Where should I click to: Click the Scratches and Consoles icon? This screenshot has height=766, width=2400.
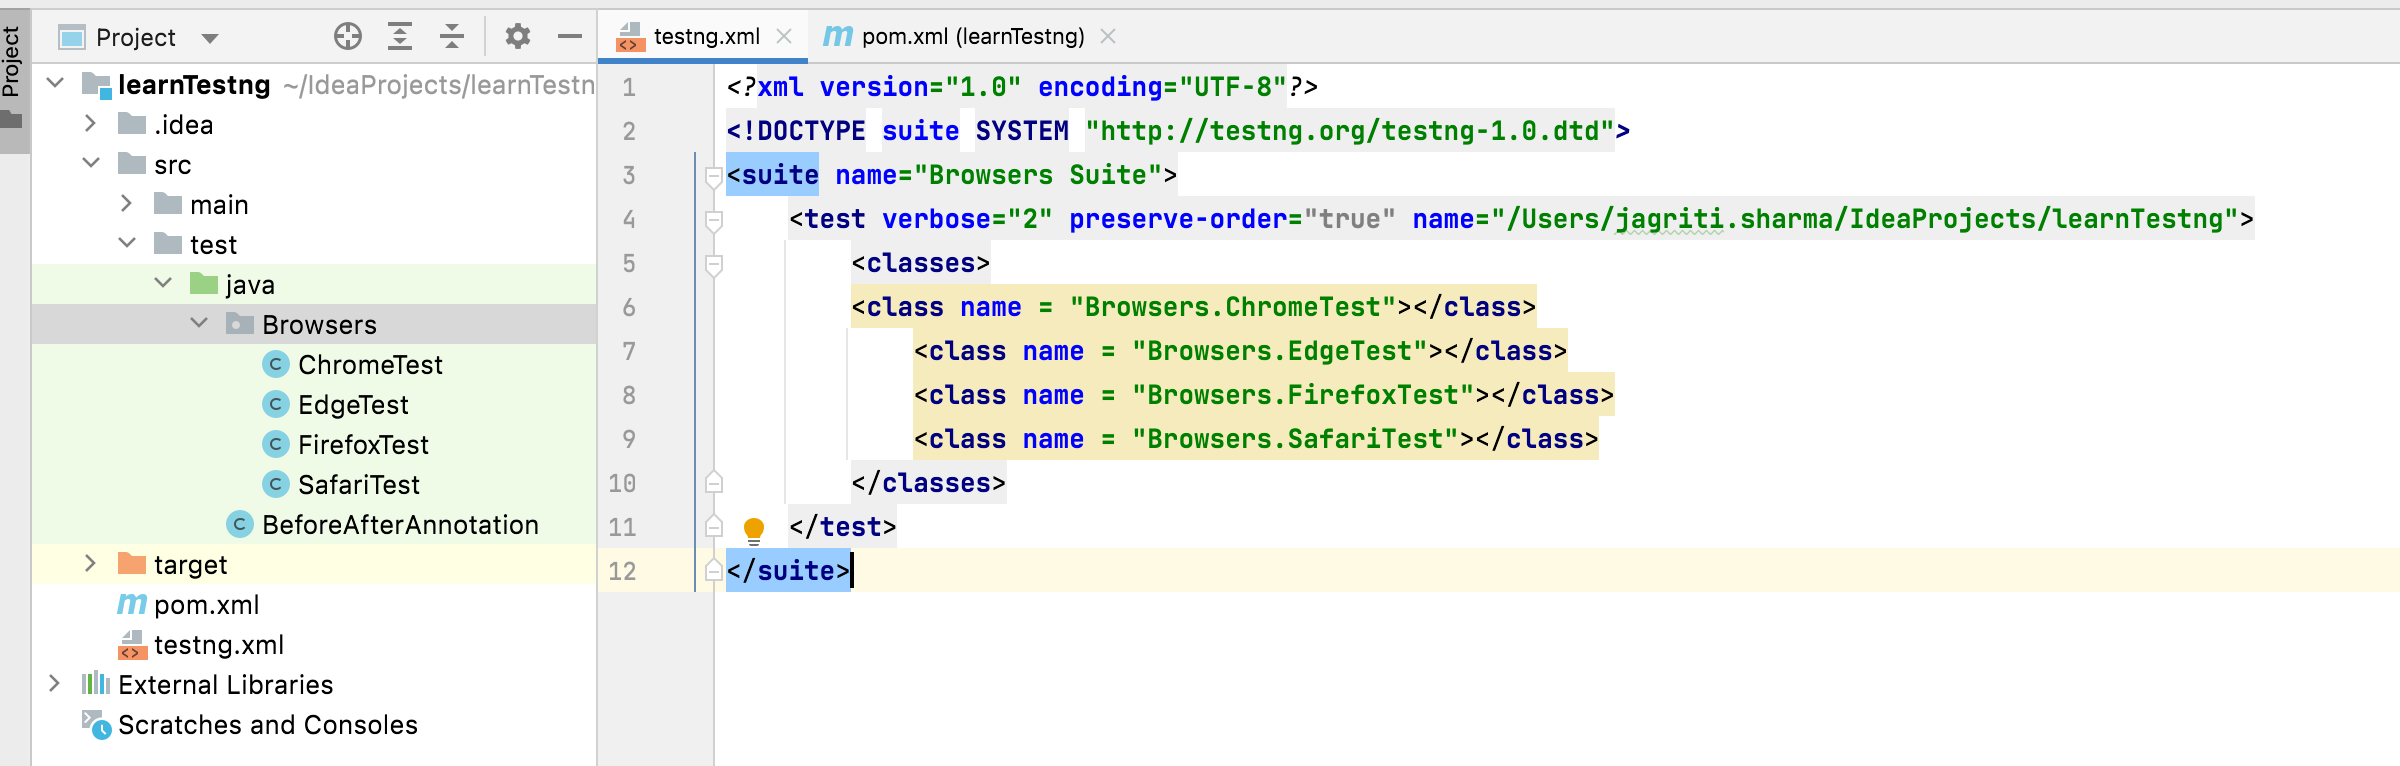point(96,724)
